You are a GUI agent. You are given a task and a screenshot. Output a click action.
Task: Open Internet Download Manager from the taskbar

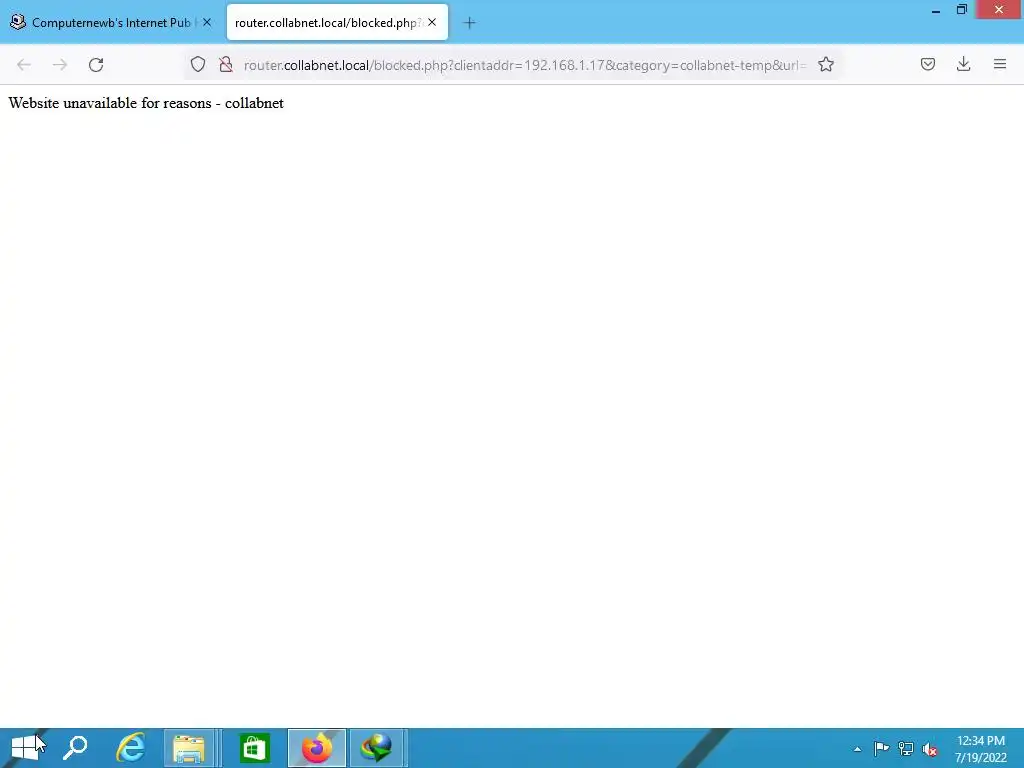coord(377,748)
